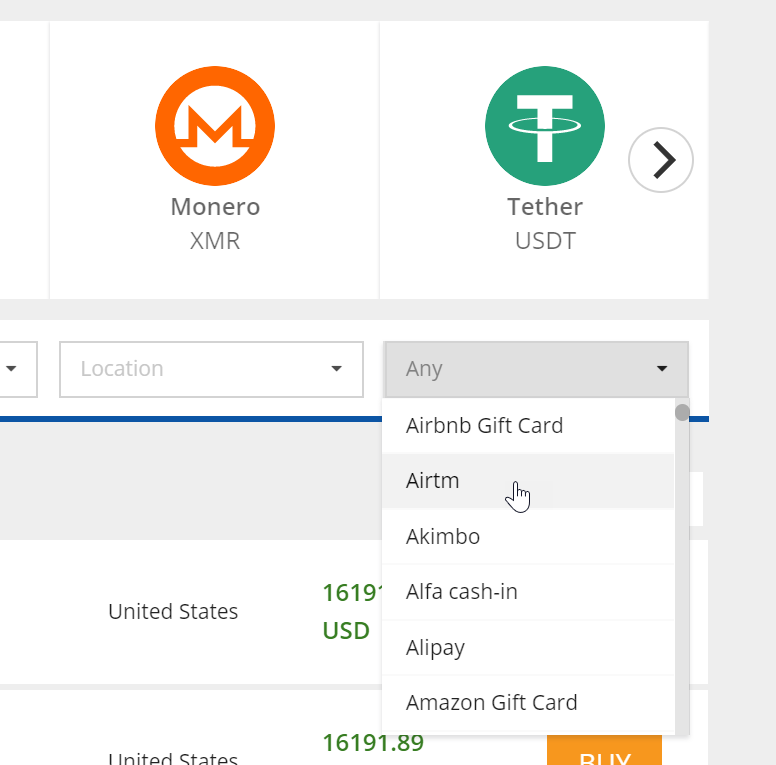Viewport: 776px width, 765px height.
Task: Show next coins with the right arrow
Action: (x=661, y=160)
